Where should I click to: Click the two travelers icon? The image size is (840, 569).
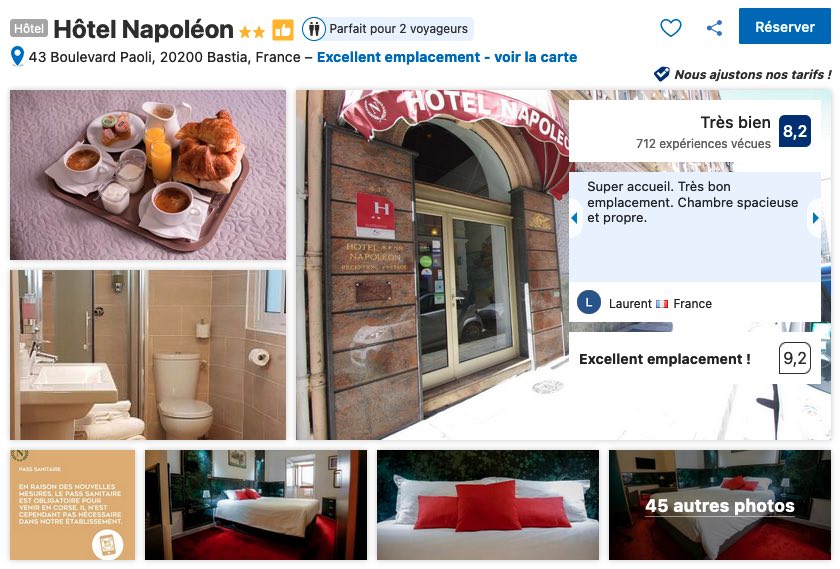coord(314,29)
